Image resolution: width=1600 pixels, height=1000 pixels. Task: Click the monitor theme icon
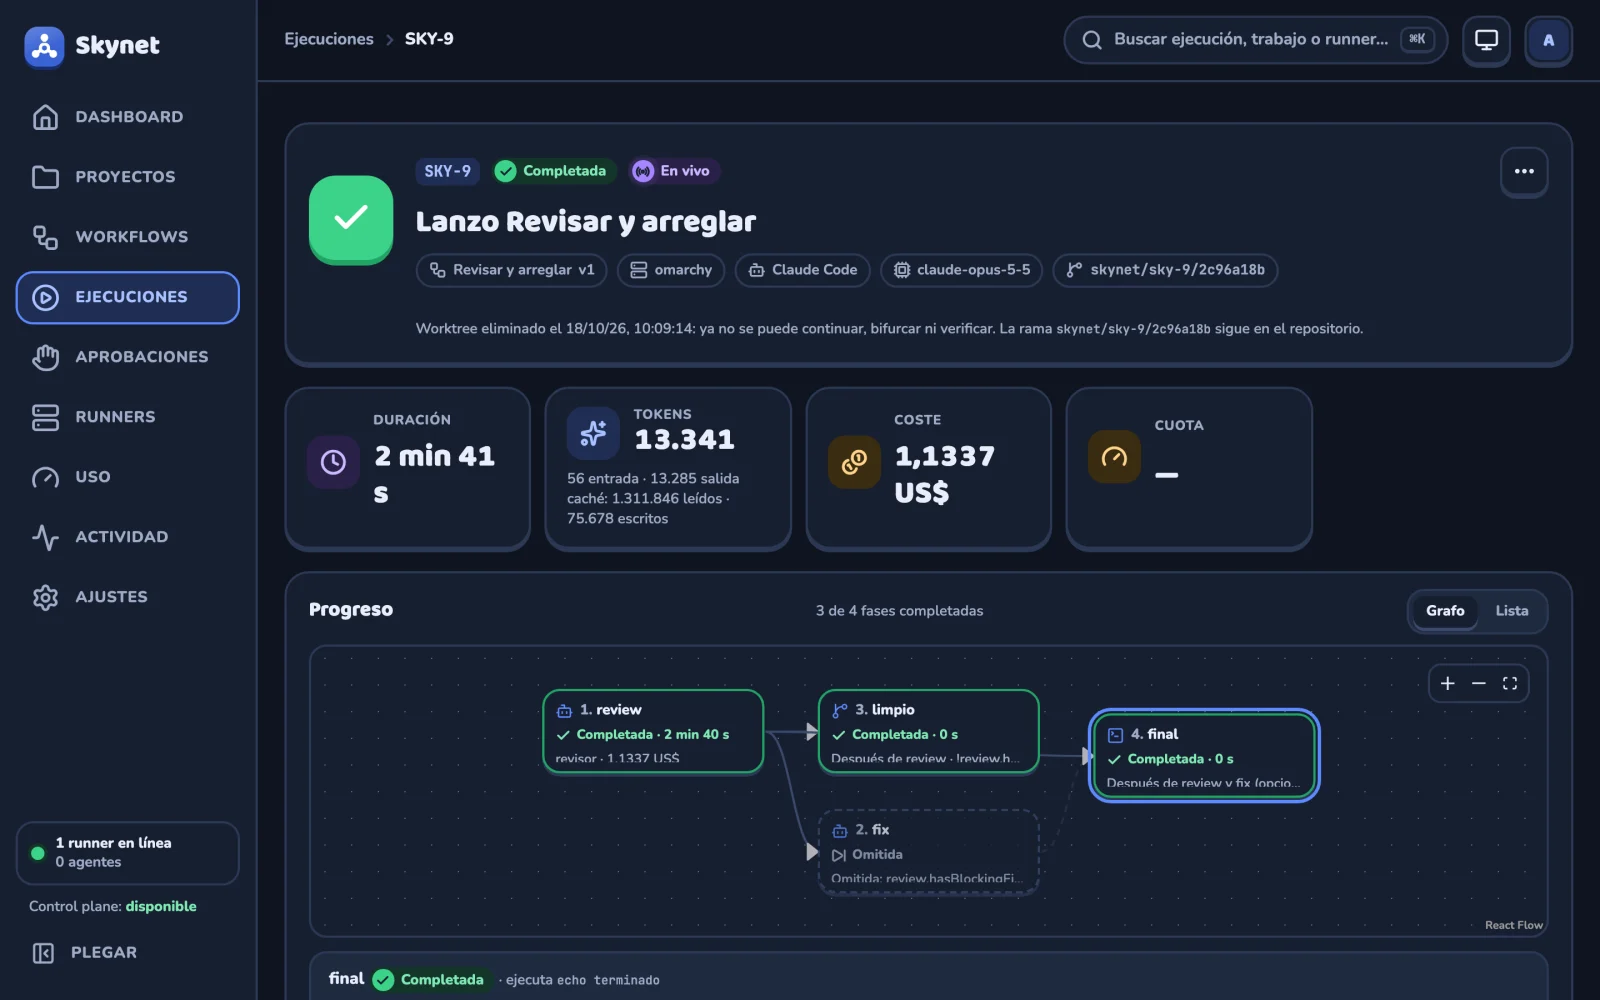tap(1486, 40)
